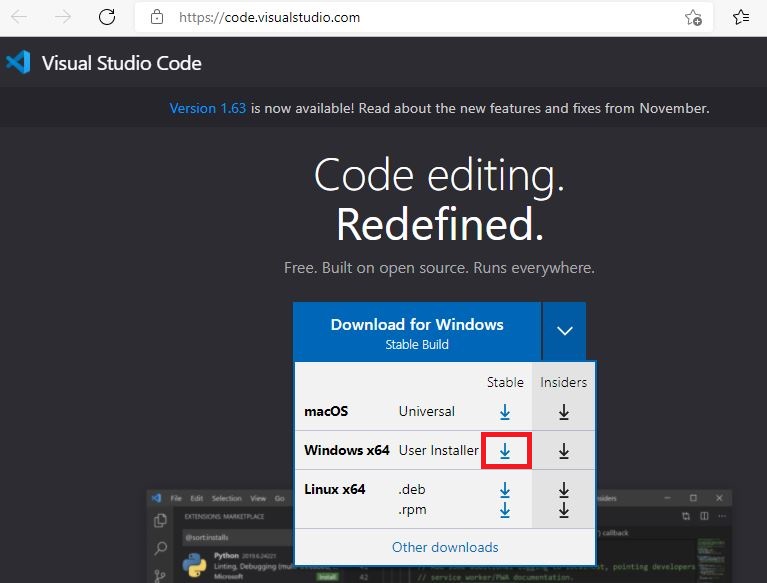The image size is (767, 583).
Task: Click the macOS row label
Action: [x=326, y=411]
